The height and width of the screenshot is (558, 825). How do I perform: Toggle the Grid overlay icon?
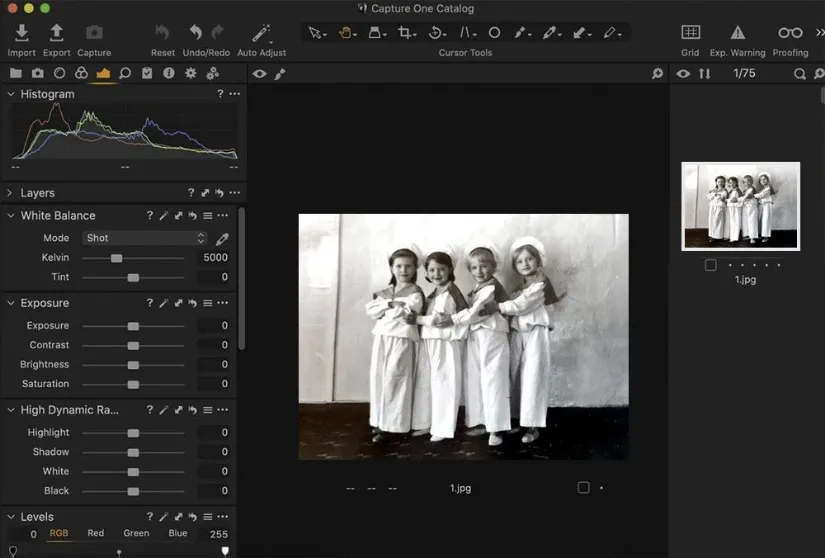pyautogui.click(x=690, y=33)
